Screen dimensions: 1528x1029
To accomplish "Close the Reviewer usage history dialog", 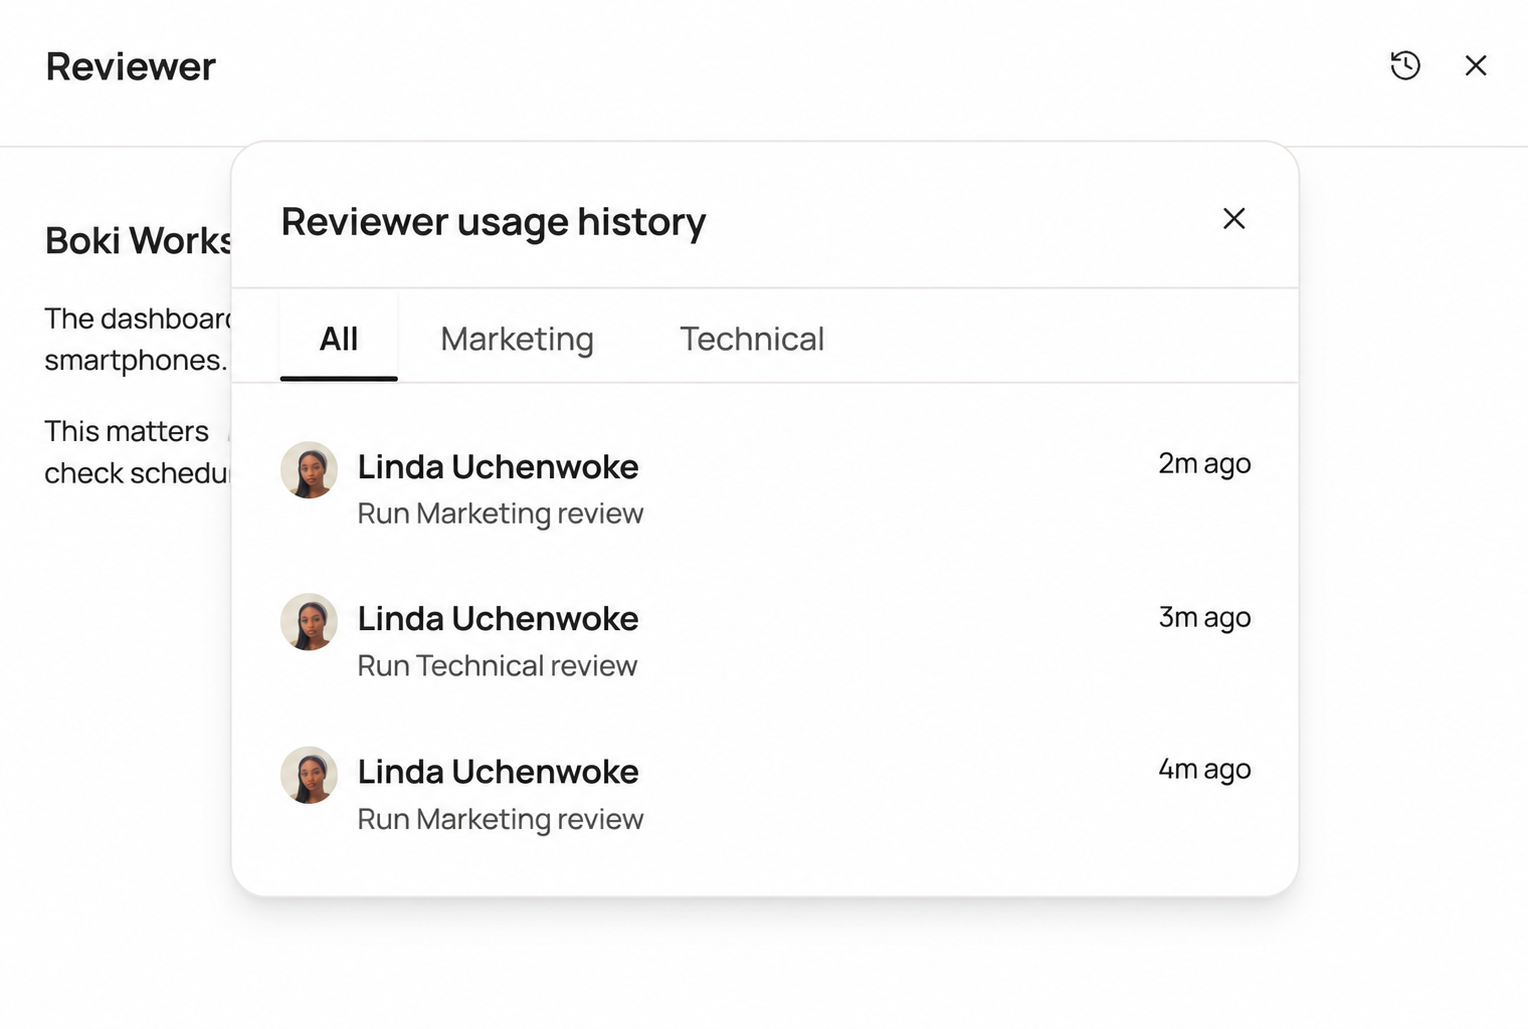I will coord(1234,219).
